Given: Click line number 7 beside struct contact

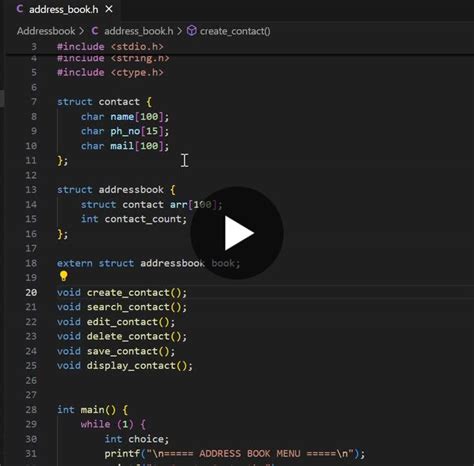Looking at the screenshot, I should 34,102.
